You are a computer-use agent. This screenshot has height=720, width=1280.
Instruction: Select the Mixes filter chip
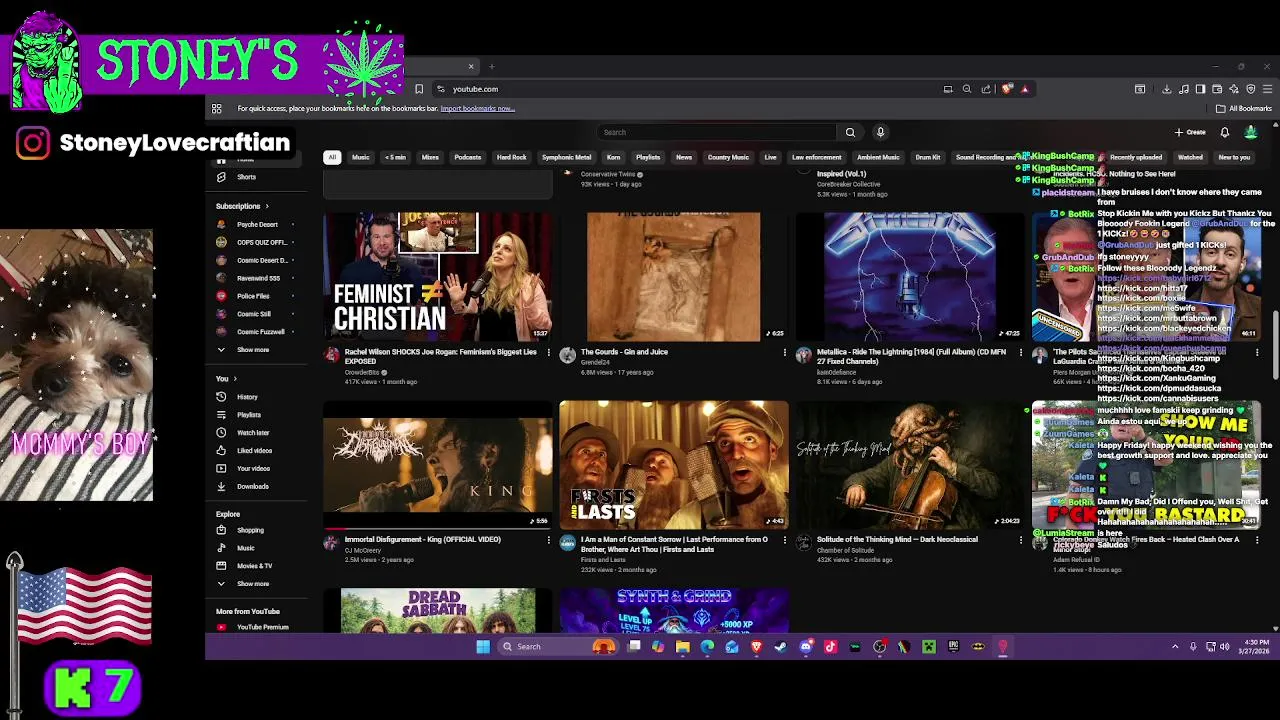click(430, 157)
